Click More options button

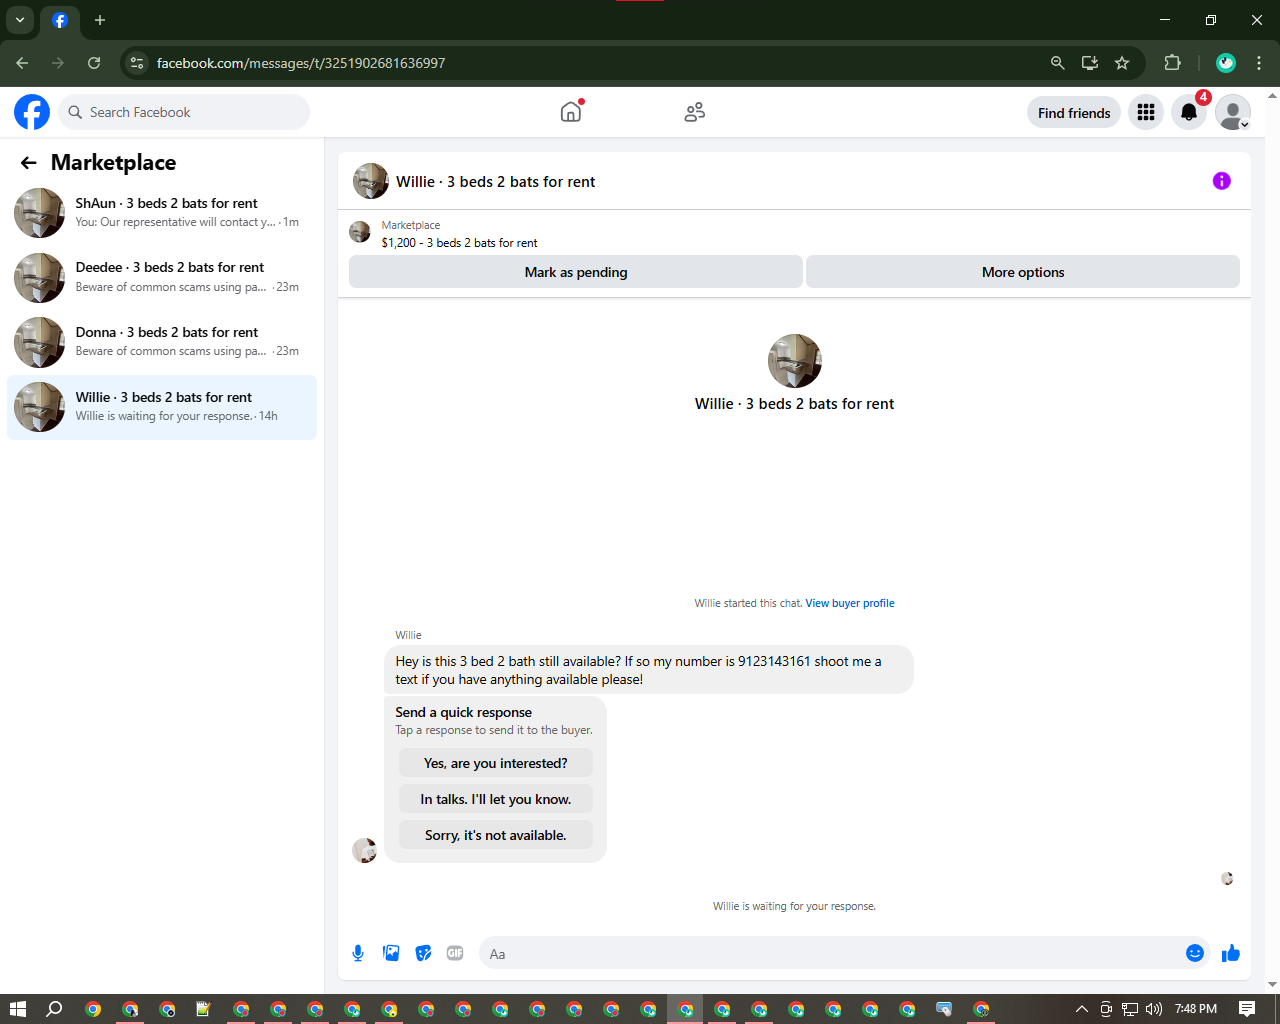pos(1023,272)
